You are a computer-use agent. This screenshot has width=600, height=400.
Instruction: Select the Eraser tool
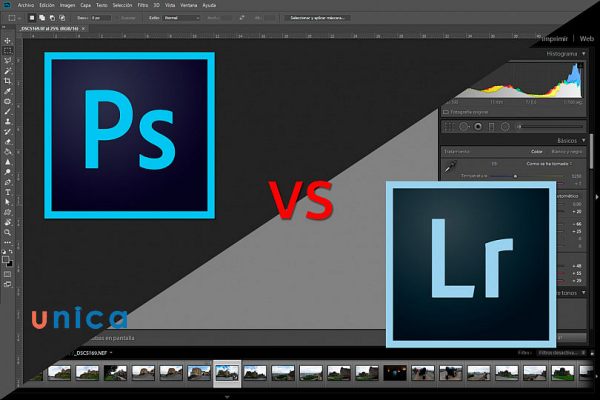(x=8, y=142)
